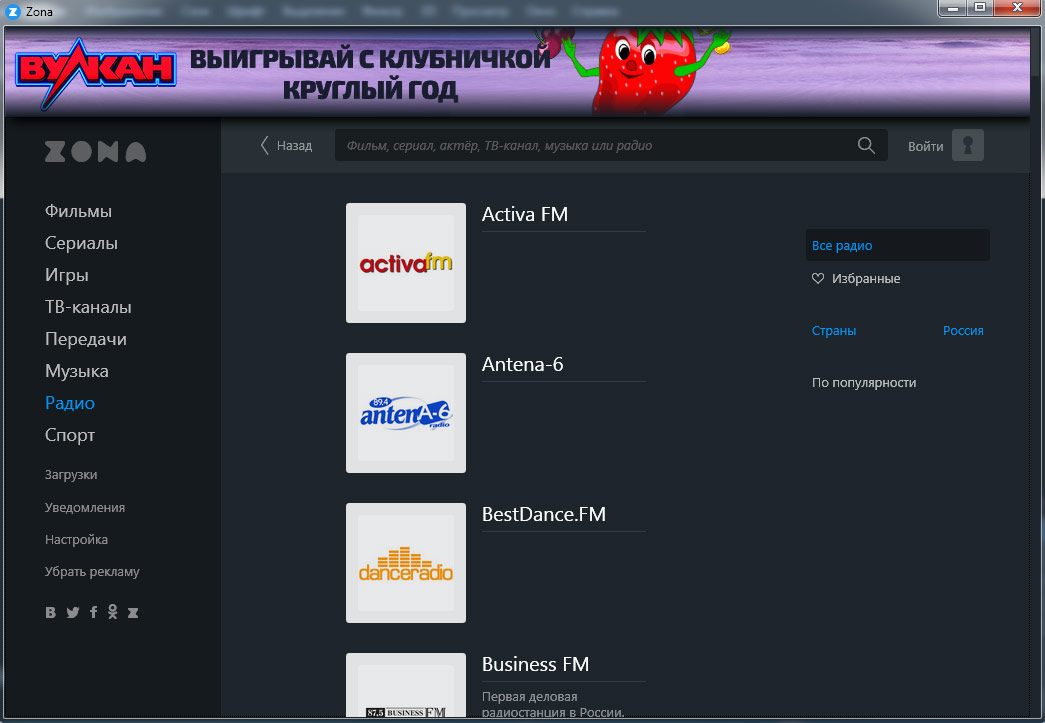The width and height of the screenshot is (1045, 723).
Task: Open the VK social link icon
Action: tap(51, 612)
